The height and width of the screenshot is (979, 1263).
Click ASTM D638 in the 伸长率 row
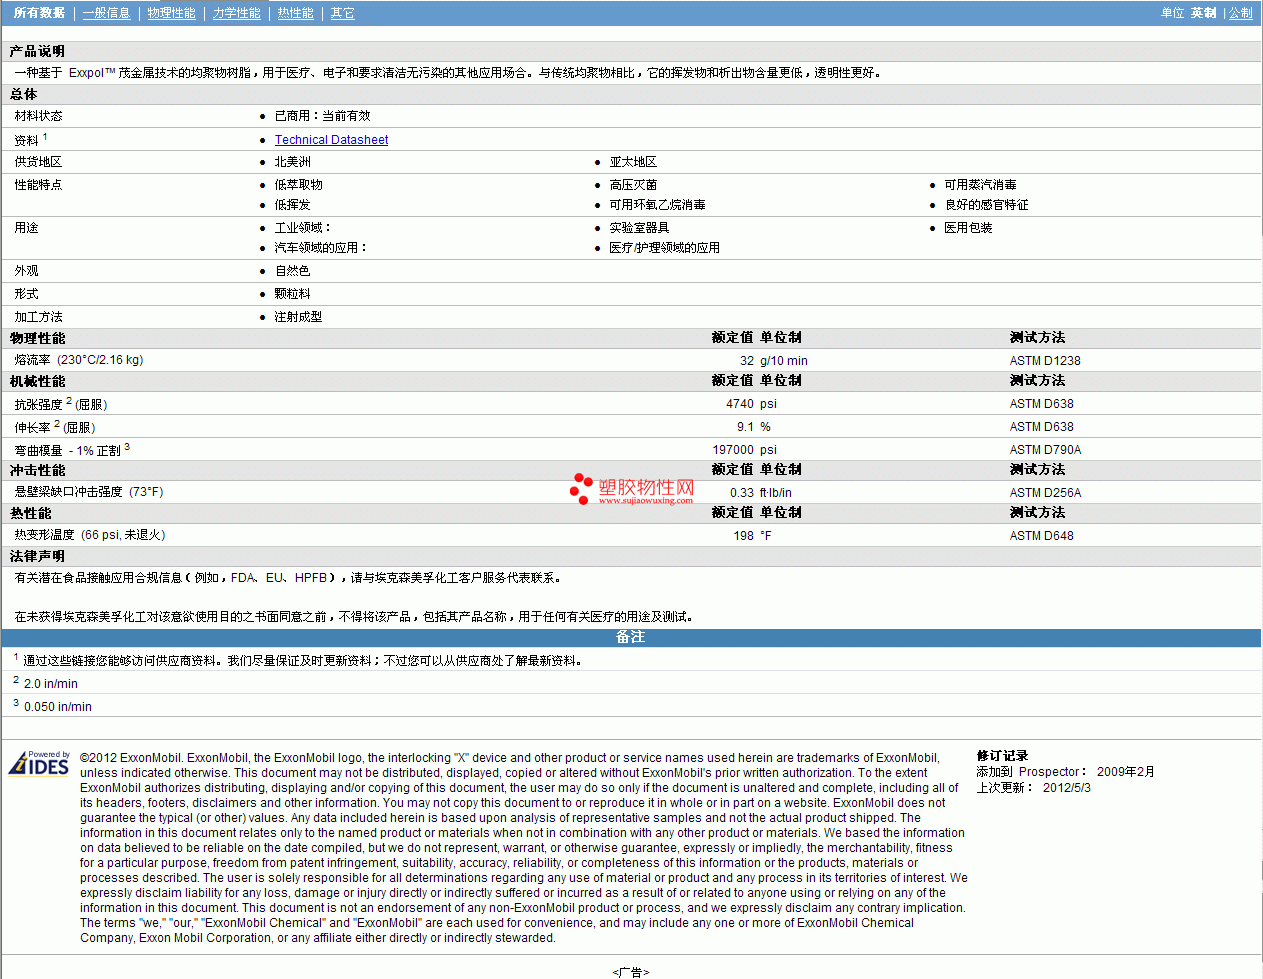(1041, 427)
